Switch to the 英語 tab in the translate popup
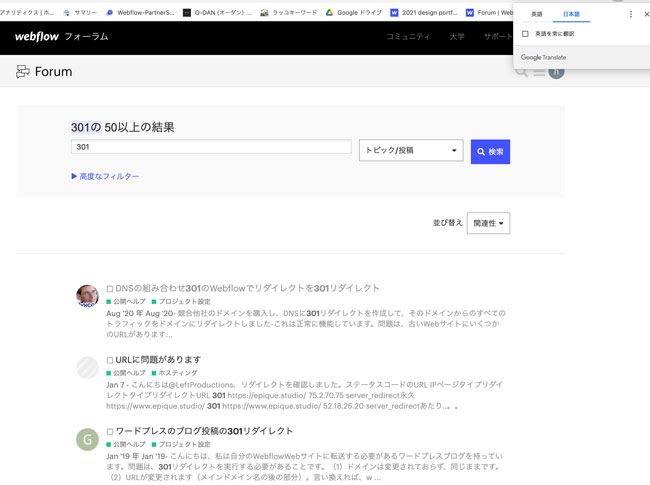650x485 pixels. 536,14
